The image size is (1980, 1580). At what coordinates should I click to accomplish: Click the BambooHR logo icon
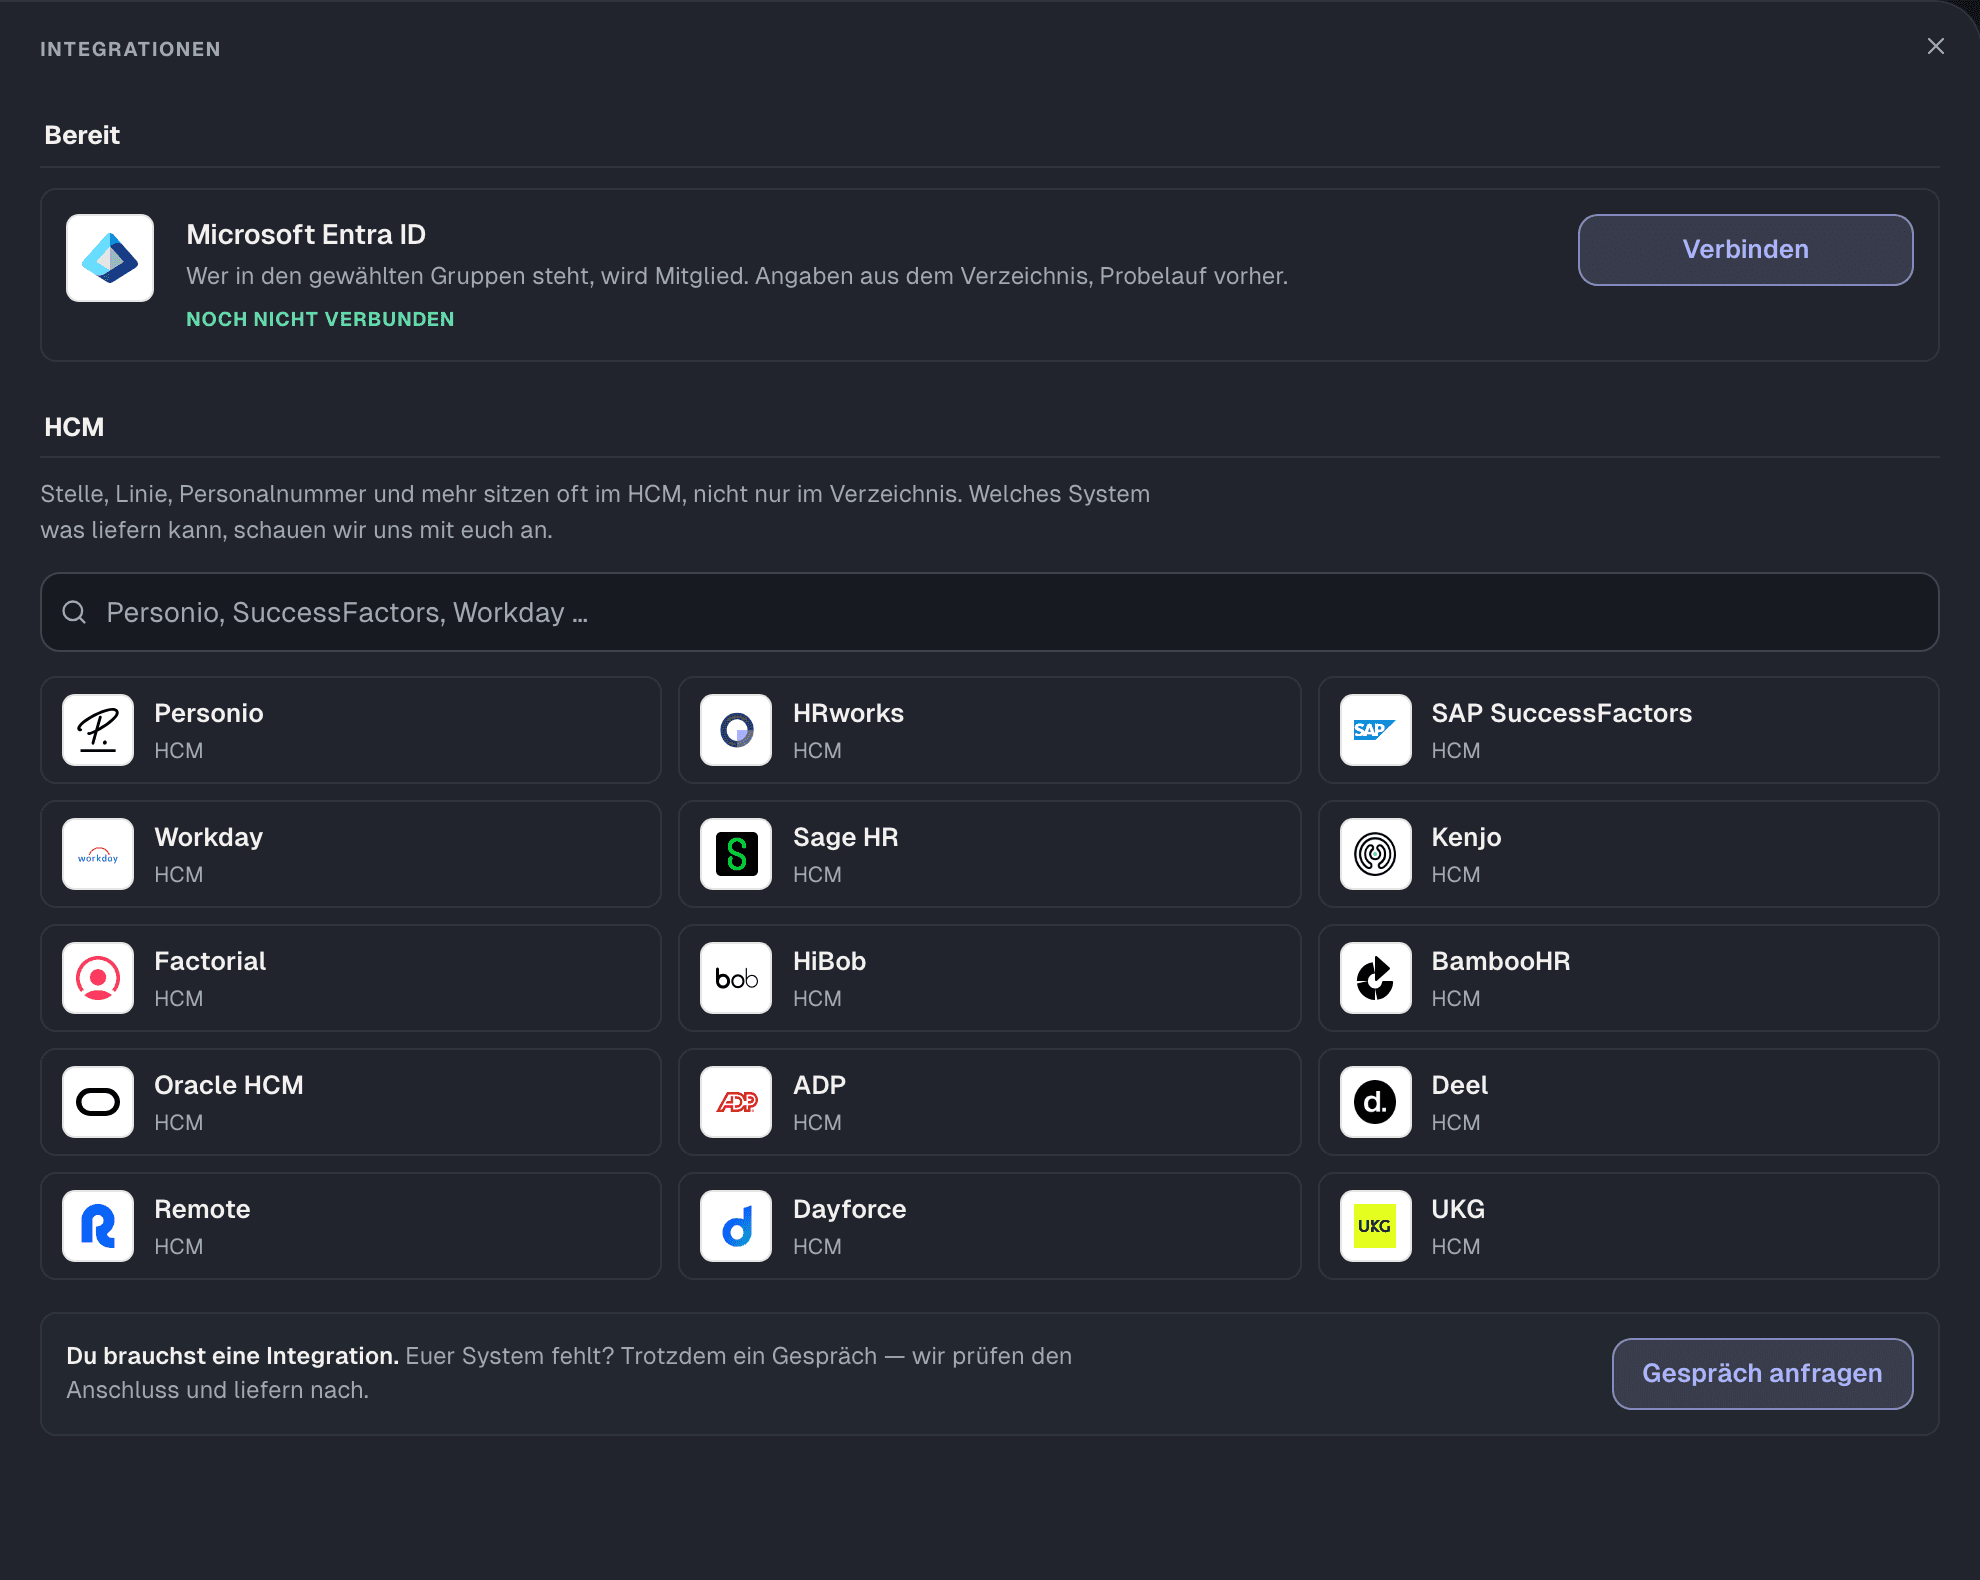click(1375, 978)
